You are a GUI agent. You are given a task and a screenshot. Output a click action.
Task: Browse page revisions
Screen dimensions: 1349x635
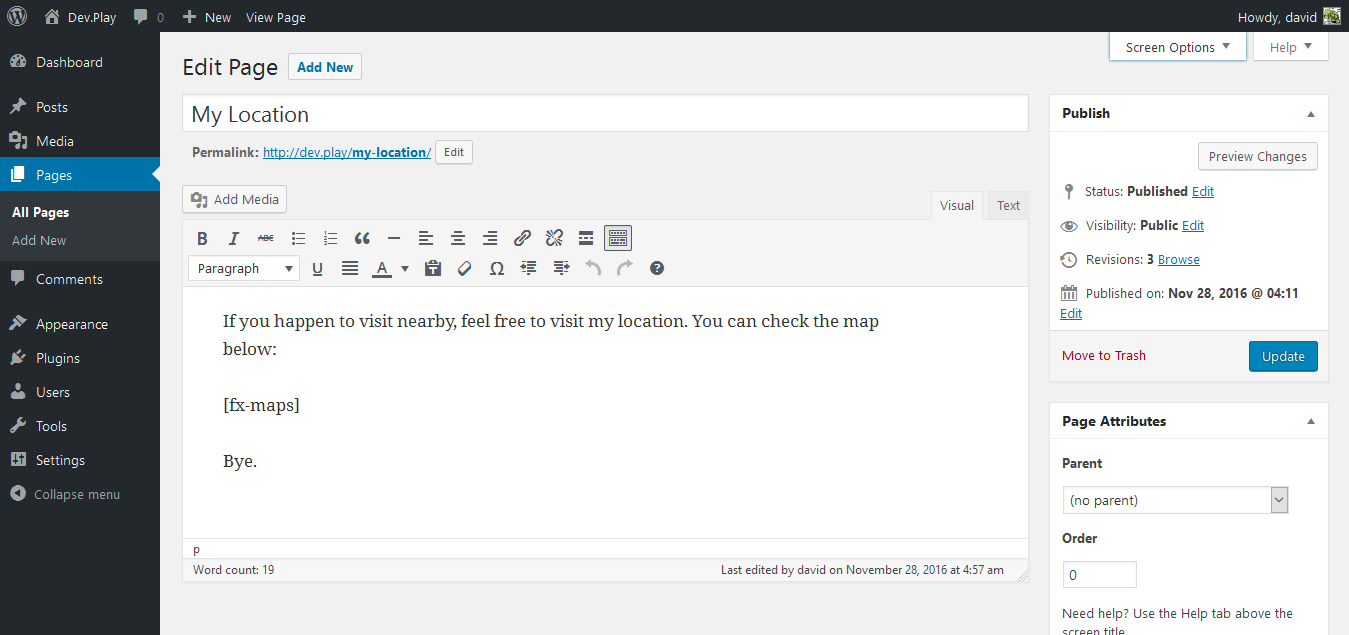click(1179, 259)
